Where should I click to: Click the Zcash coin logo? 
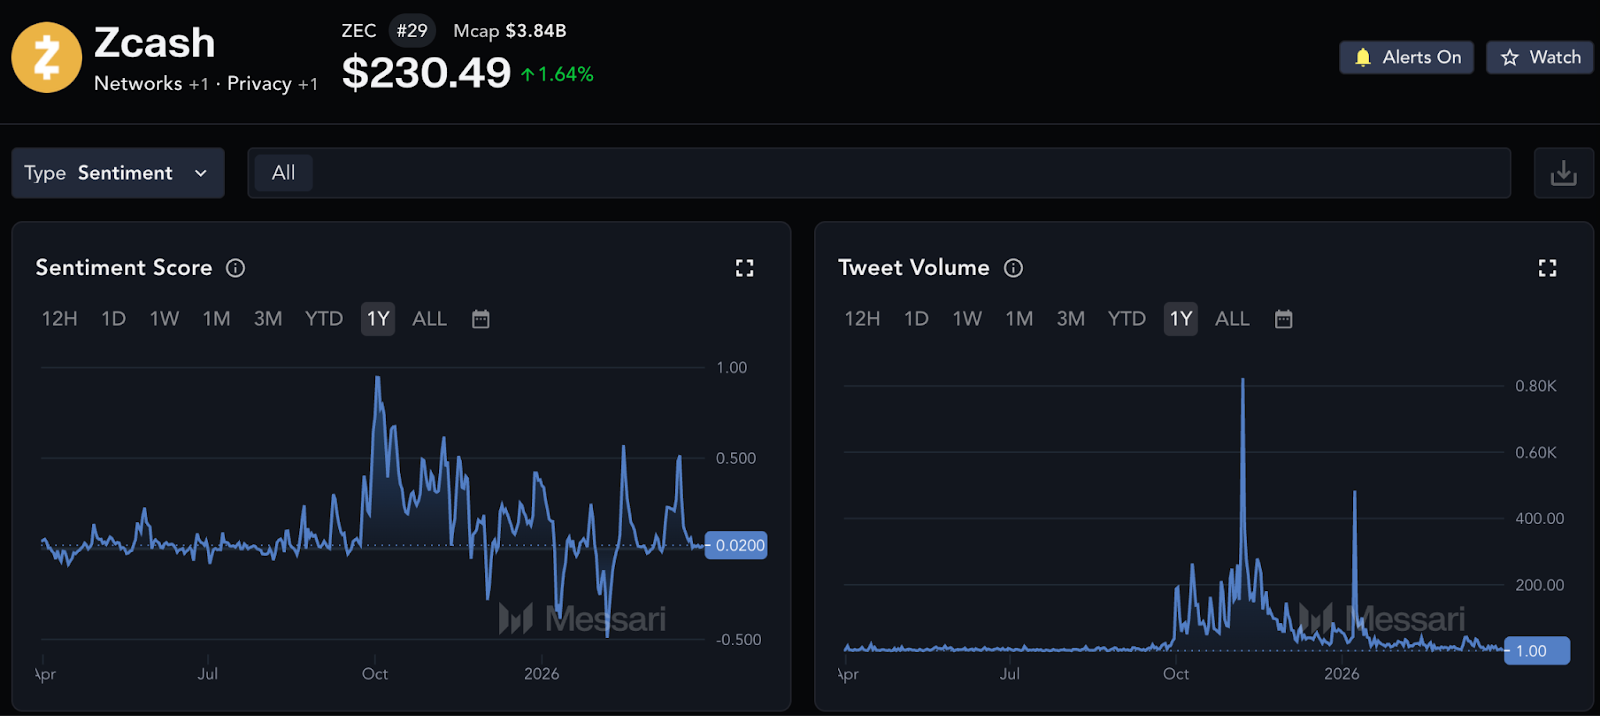[46, 58]
